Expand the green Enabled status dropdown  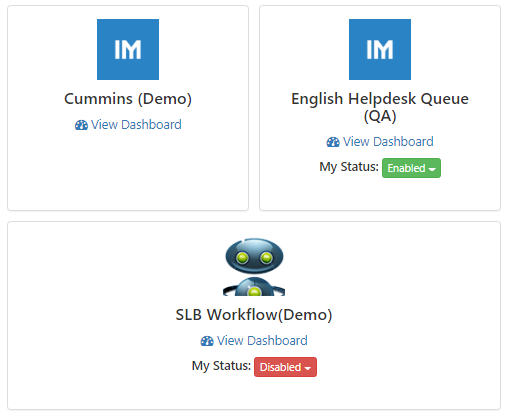point(411,168)
